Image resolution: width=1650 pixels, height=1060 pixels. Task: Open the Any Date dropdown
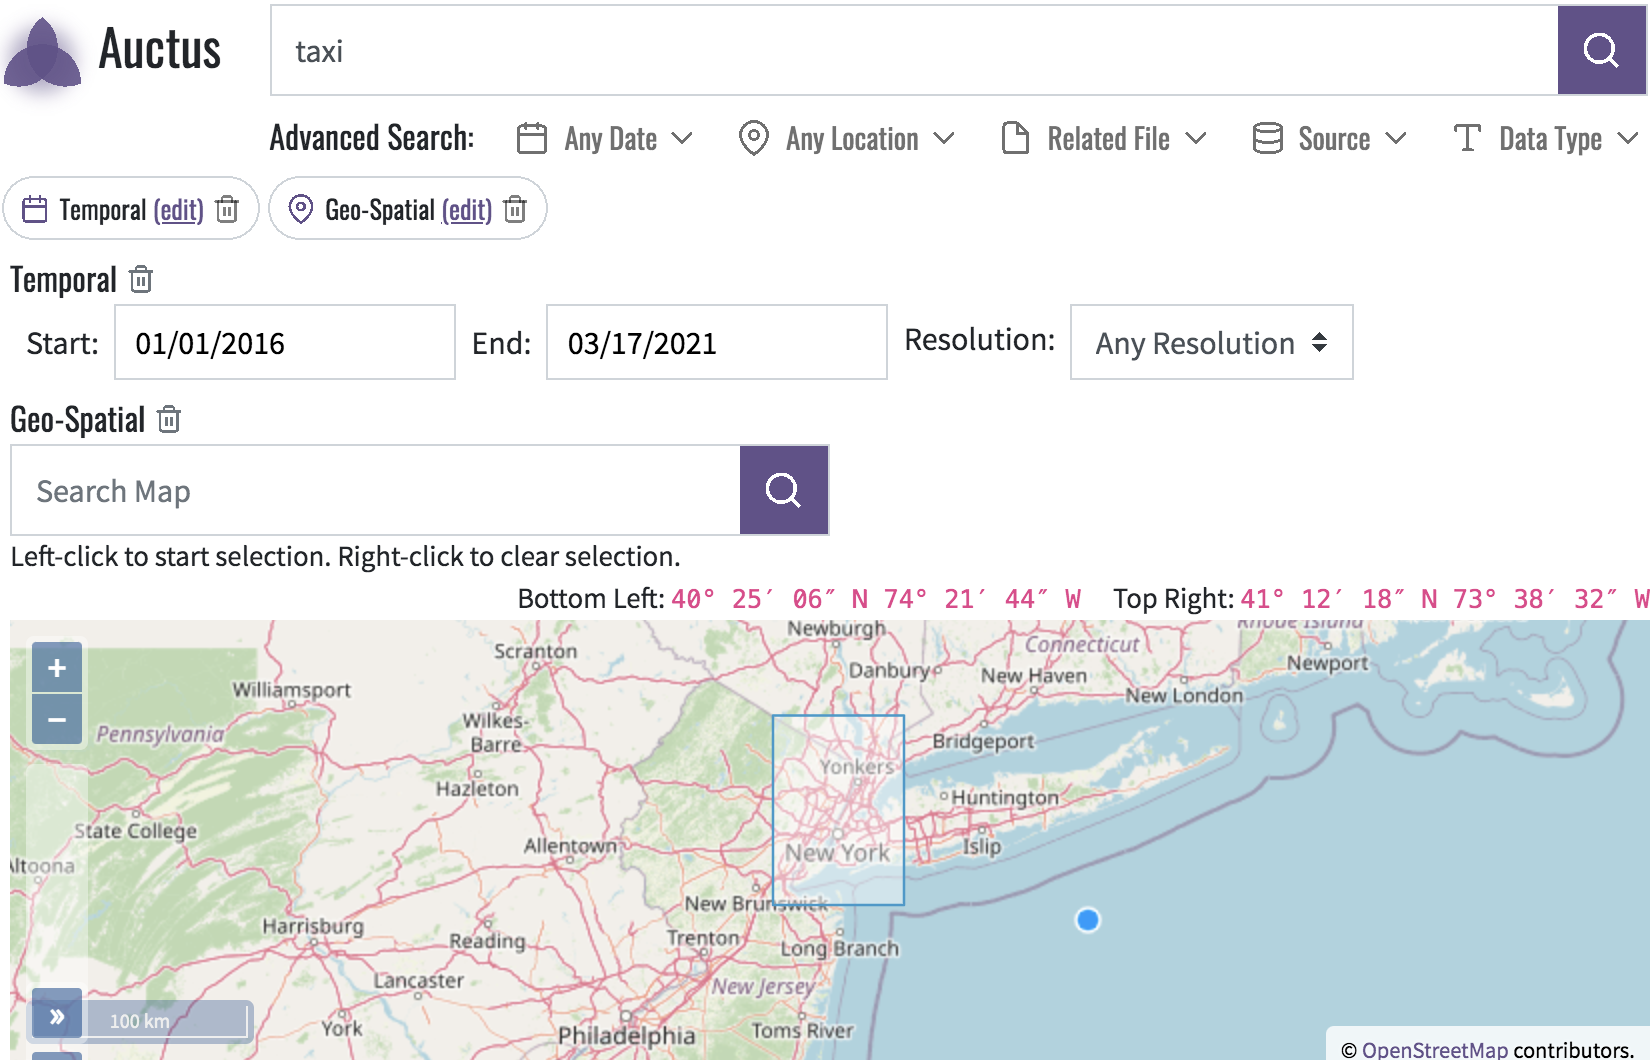[x=605, y=138]
